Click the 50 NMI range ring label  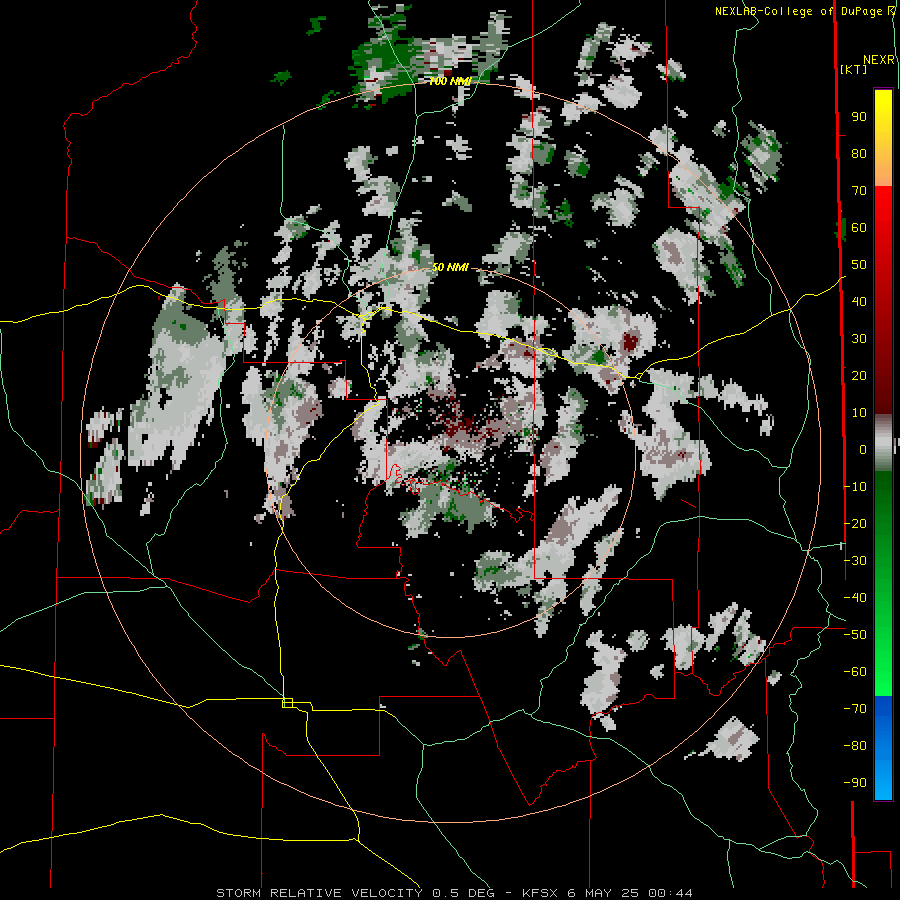pos(450,267)
